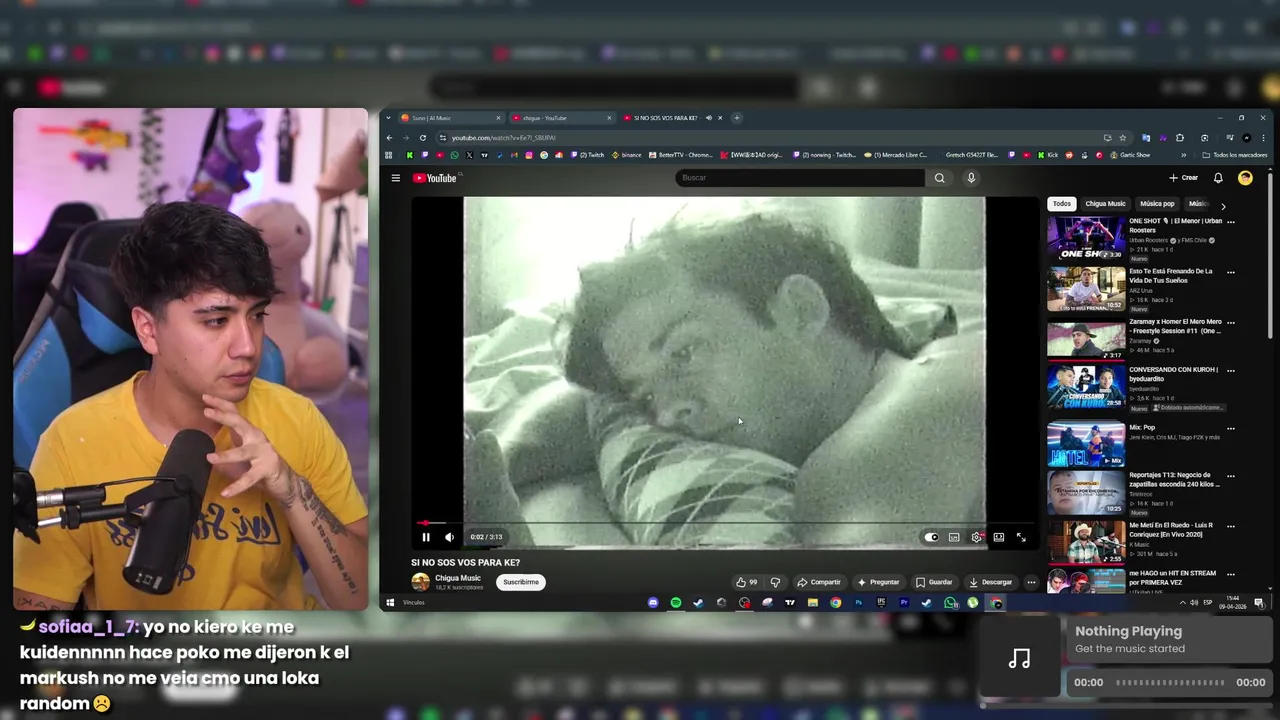Go to the YouTube home logo
The width and height of the screenshot is (1280, 720).
(434, 178)
